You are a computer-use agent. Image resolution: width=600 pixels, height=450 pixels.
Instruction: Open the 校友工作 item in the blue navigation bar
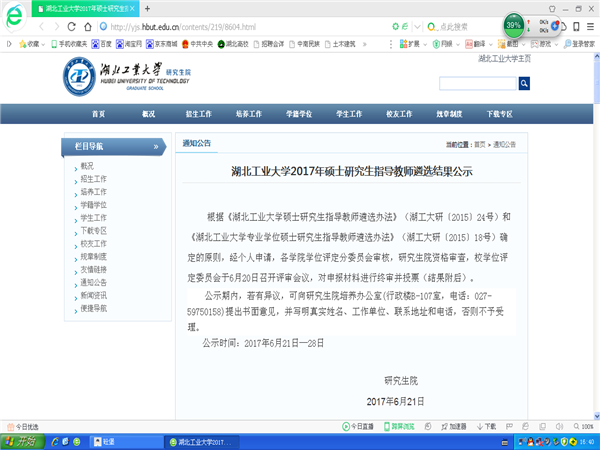click(x=399, y=114)
